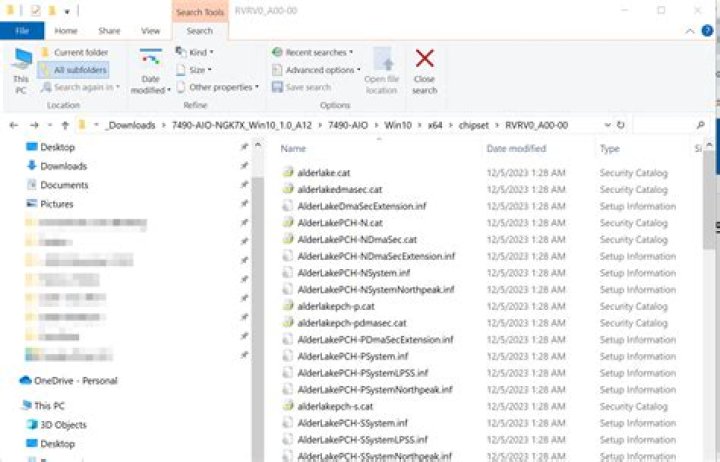Click the alderlakepch-pdmasec.cat file icon
Image resolution: width=720 pixels, height=462 pixels.
tap(288, 322)
